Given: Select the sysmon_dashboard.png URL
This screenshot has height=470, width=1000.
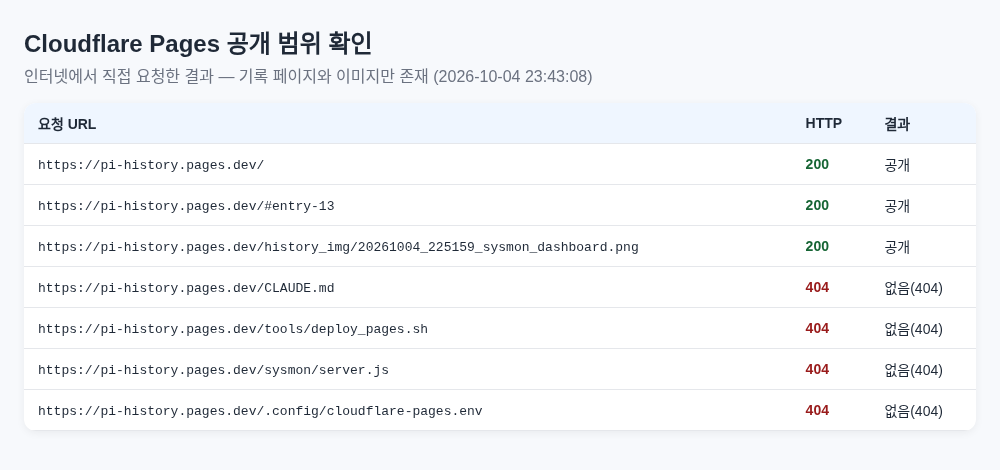Looking at the screenshot, I should [x=338, y=247].
